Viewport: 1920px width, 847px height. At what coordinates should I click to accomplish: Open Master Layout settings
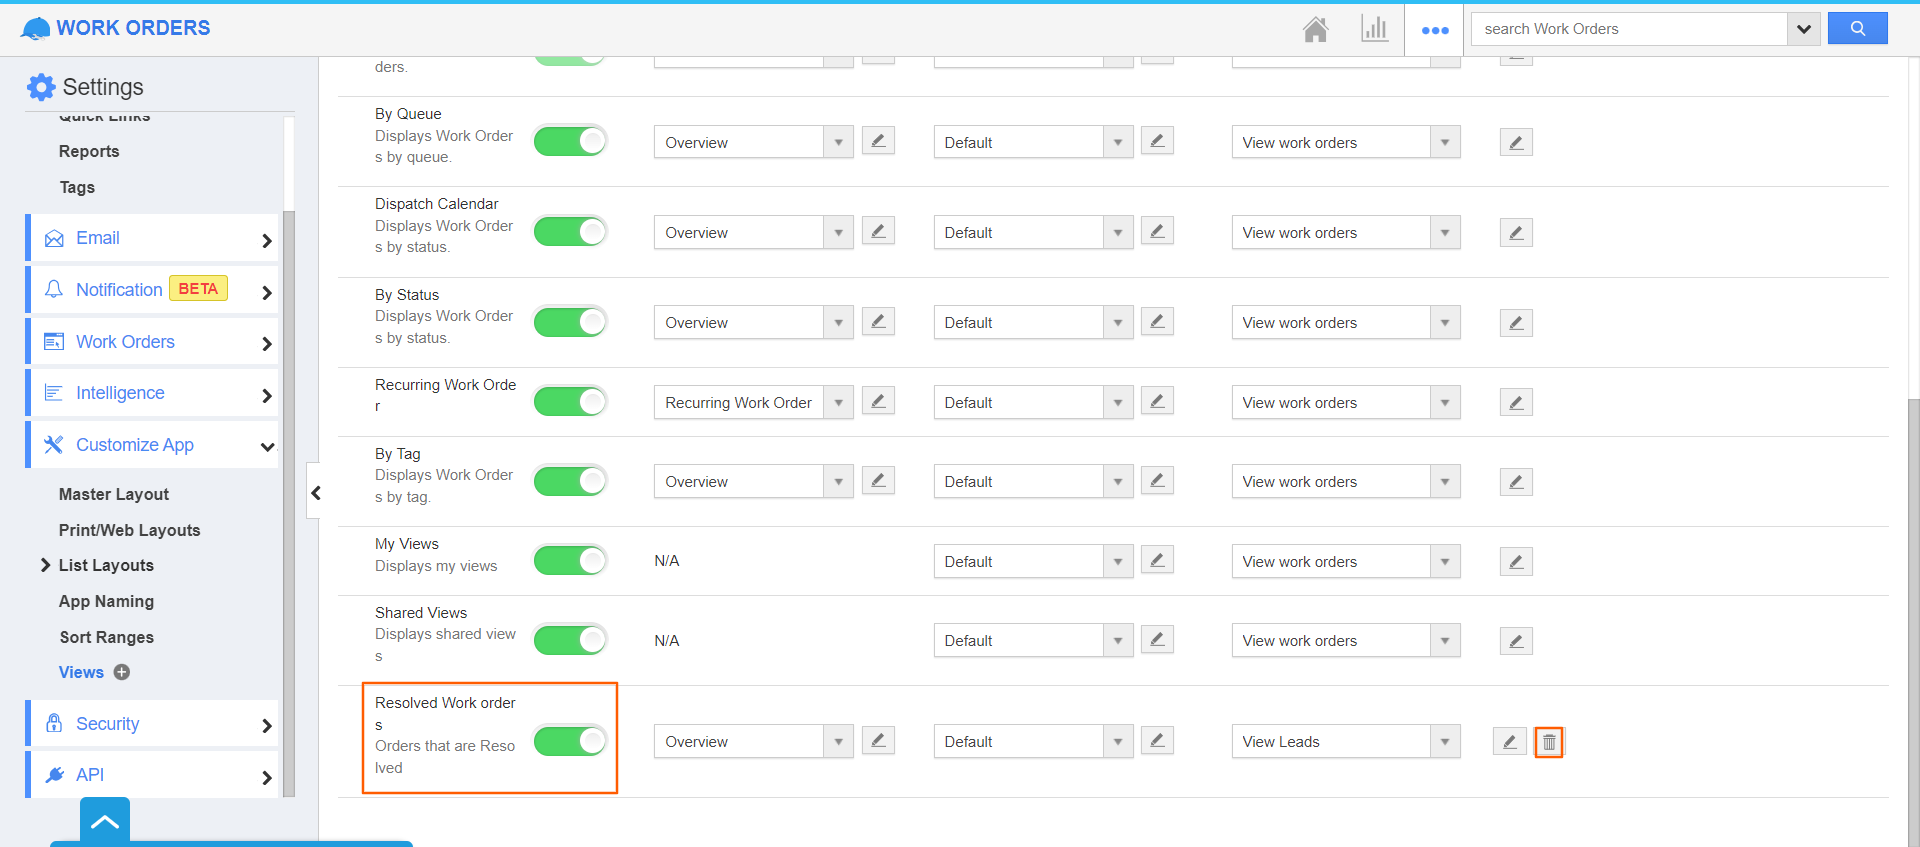(x=114, y=494)
